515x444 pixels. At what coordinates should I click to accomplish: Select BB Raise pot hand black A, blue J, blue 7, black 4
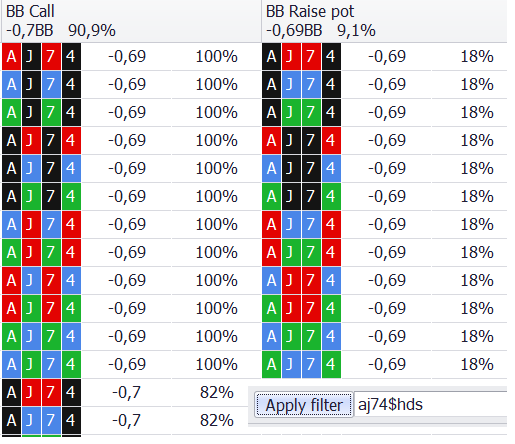click(x=301, y=84)
